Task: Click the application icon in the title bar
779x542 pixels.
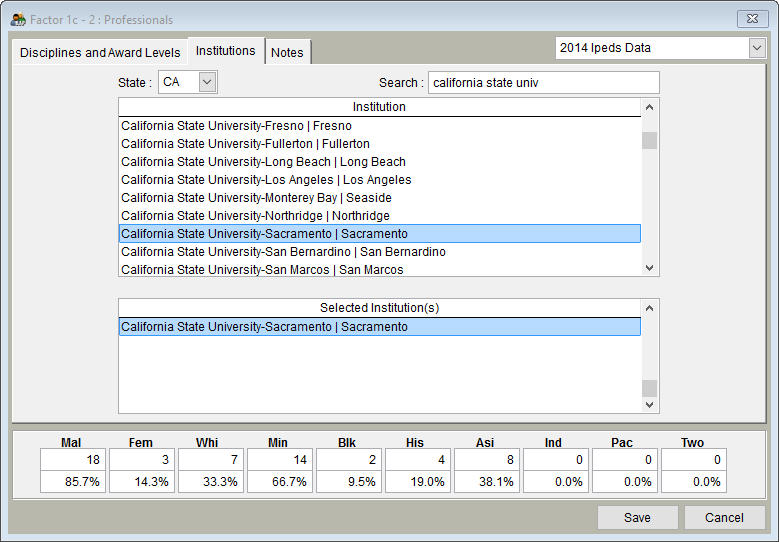Action: click(18, 19)
